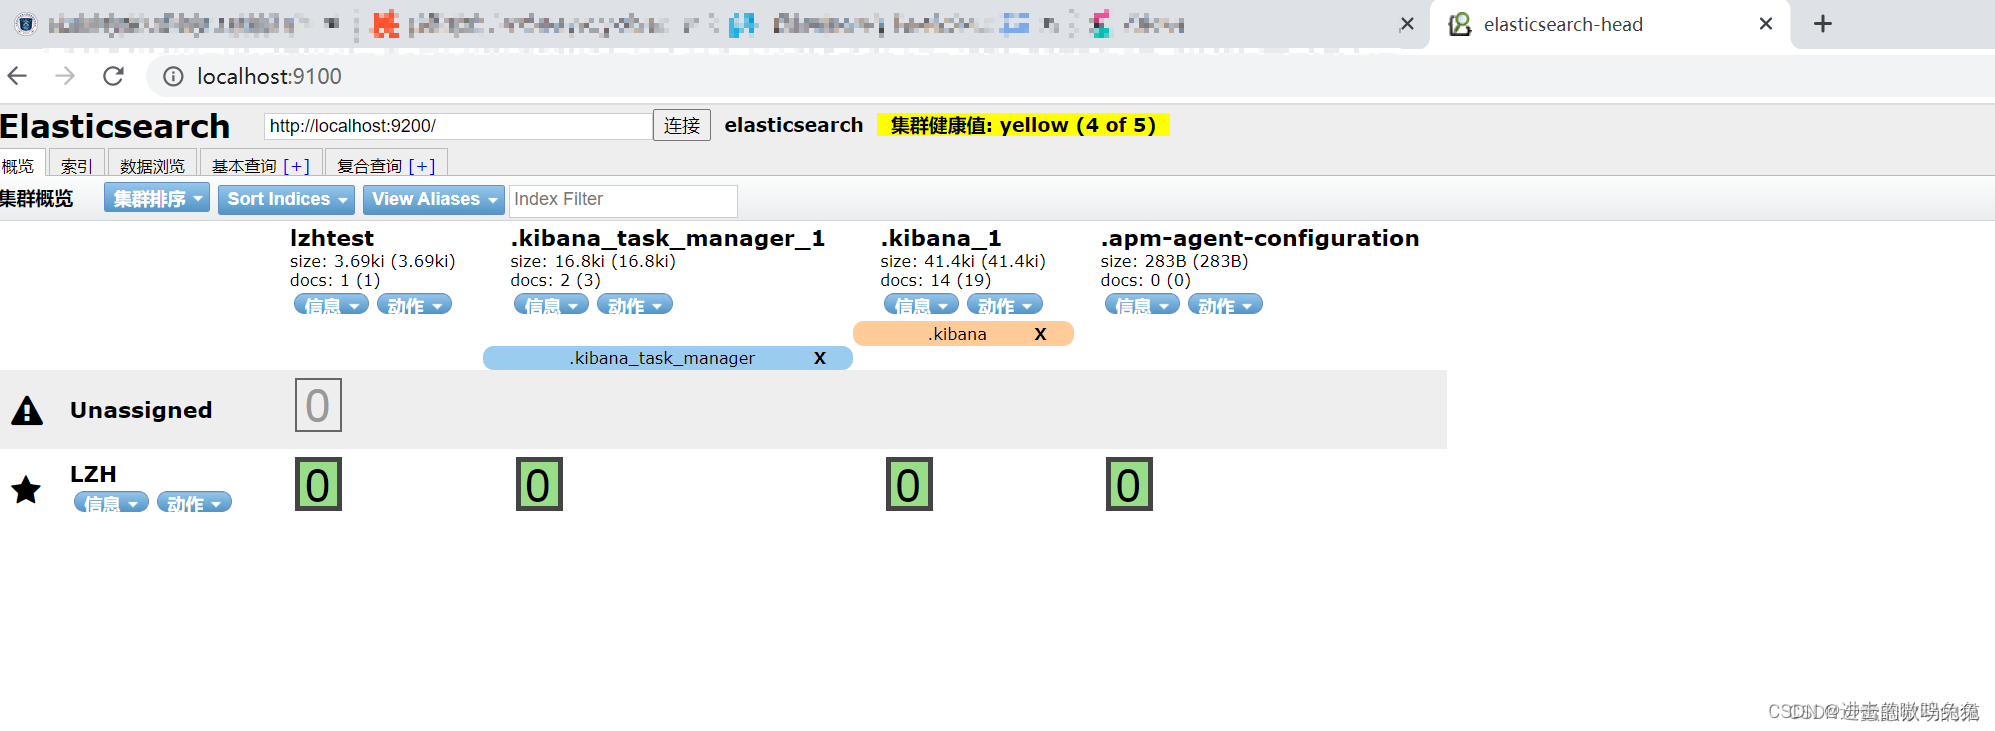Focus the Index Filter field

pyautogui.click(x=623, y=200)
